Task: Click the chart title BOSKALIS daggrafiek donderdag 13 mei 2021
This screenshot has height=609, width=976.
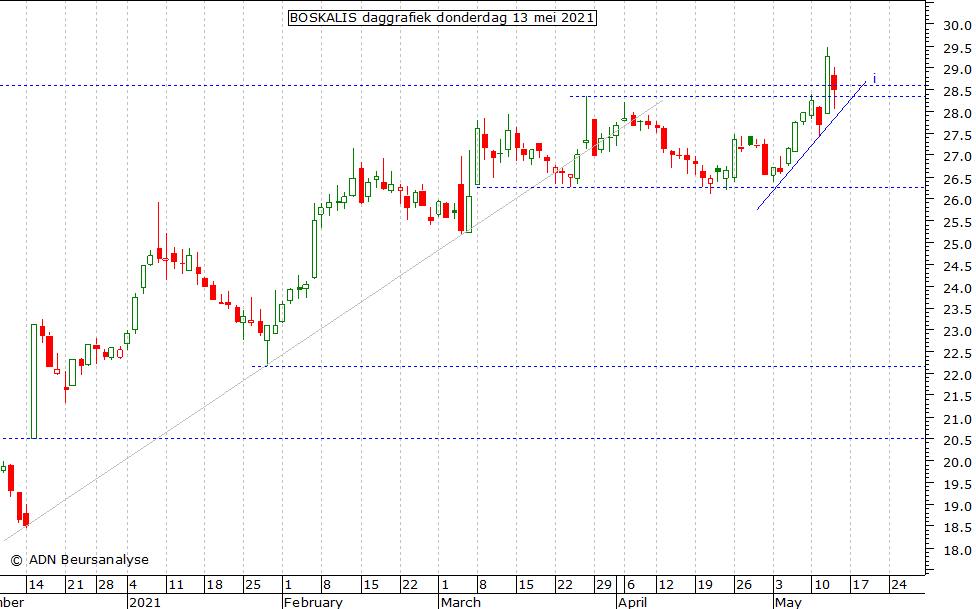Action: coord(442,17)
